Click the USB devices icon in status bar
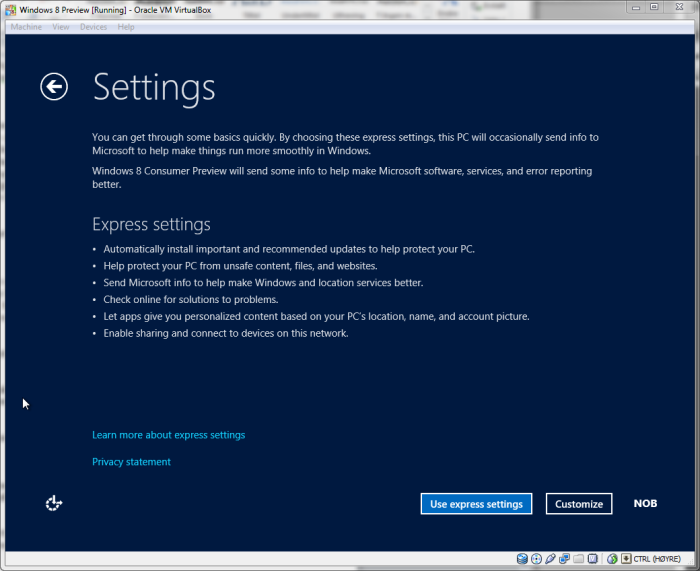700x571 pixels. 550,558
